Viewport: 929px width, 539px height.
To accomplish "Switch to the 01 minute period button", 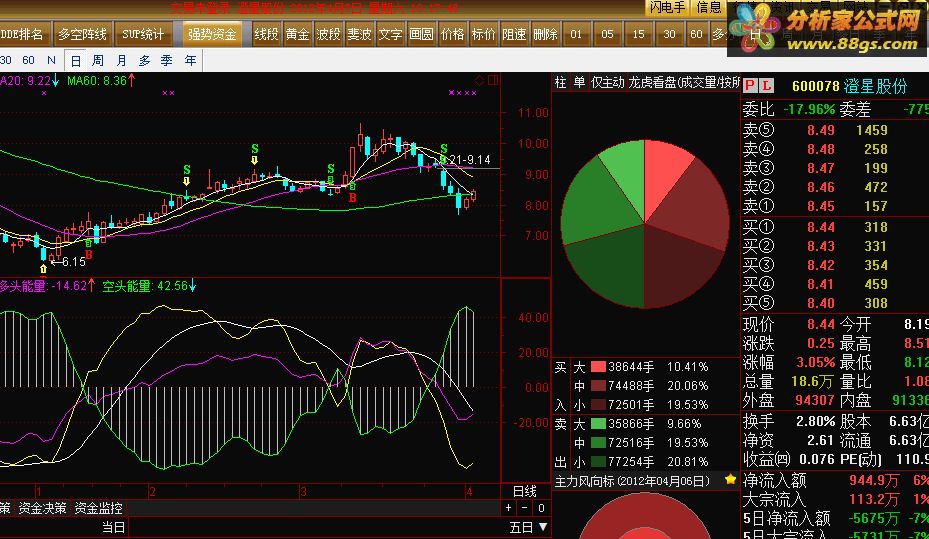I will click(x=576, y=34).
